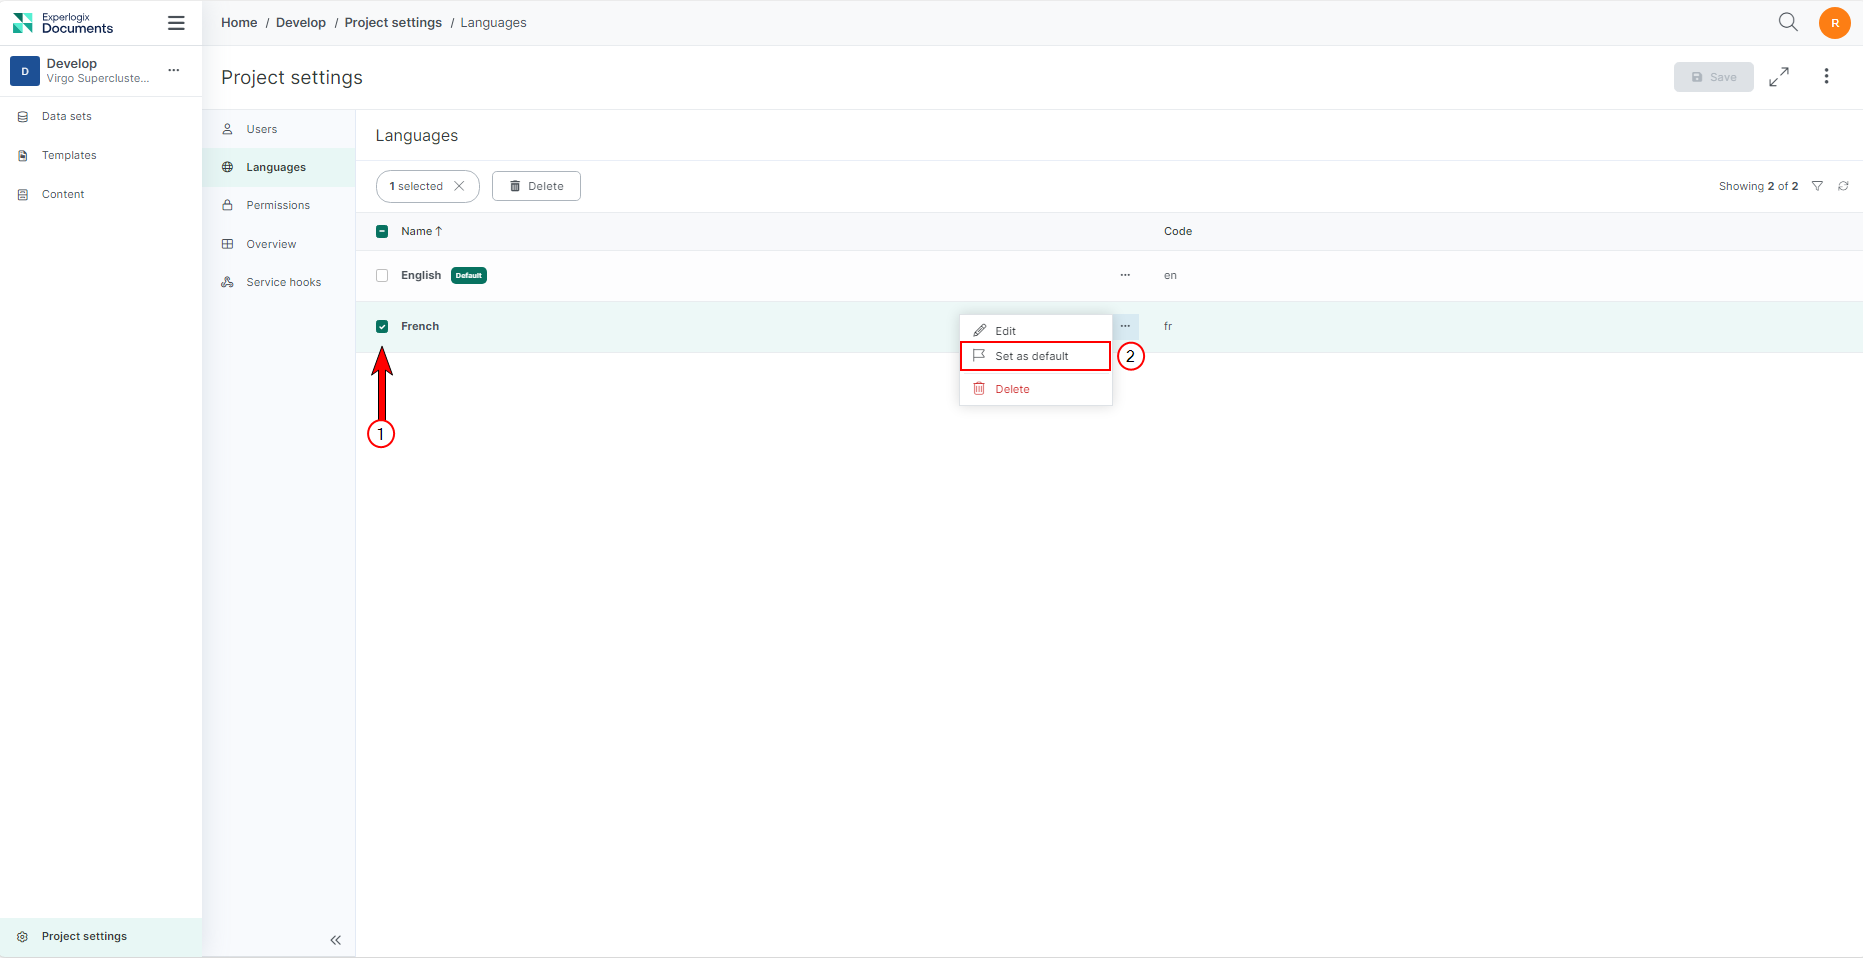Click the Delete toolbar button
The image size is (1863, 958).
536,186
